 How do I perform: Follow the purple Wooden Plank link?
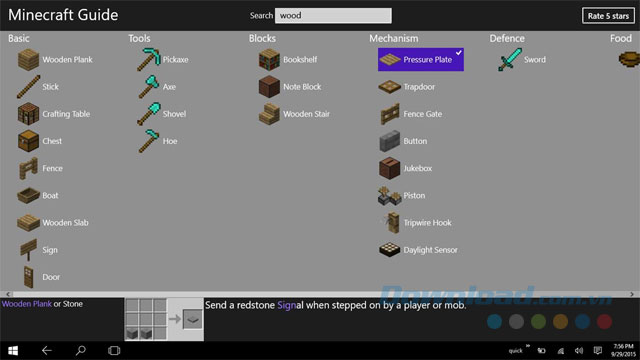click(27, 304)
